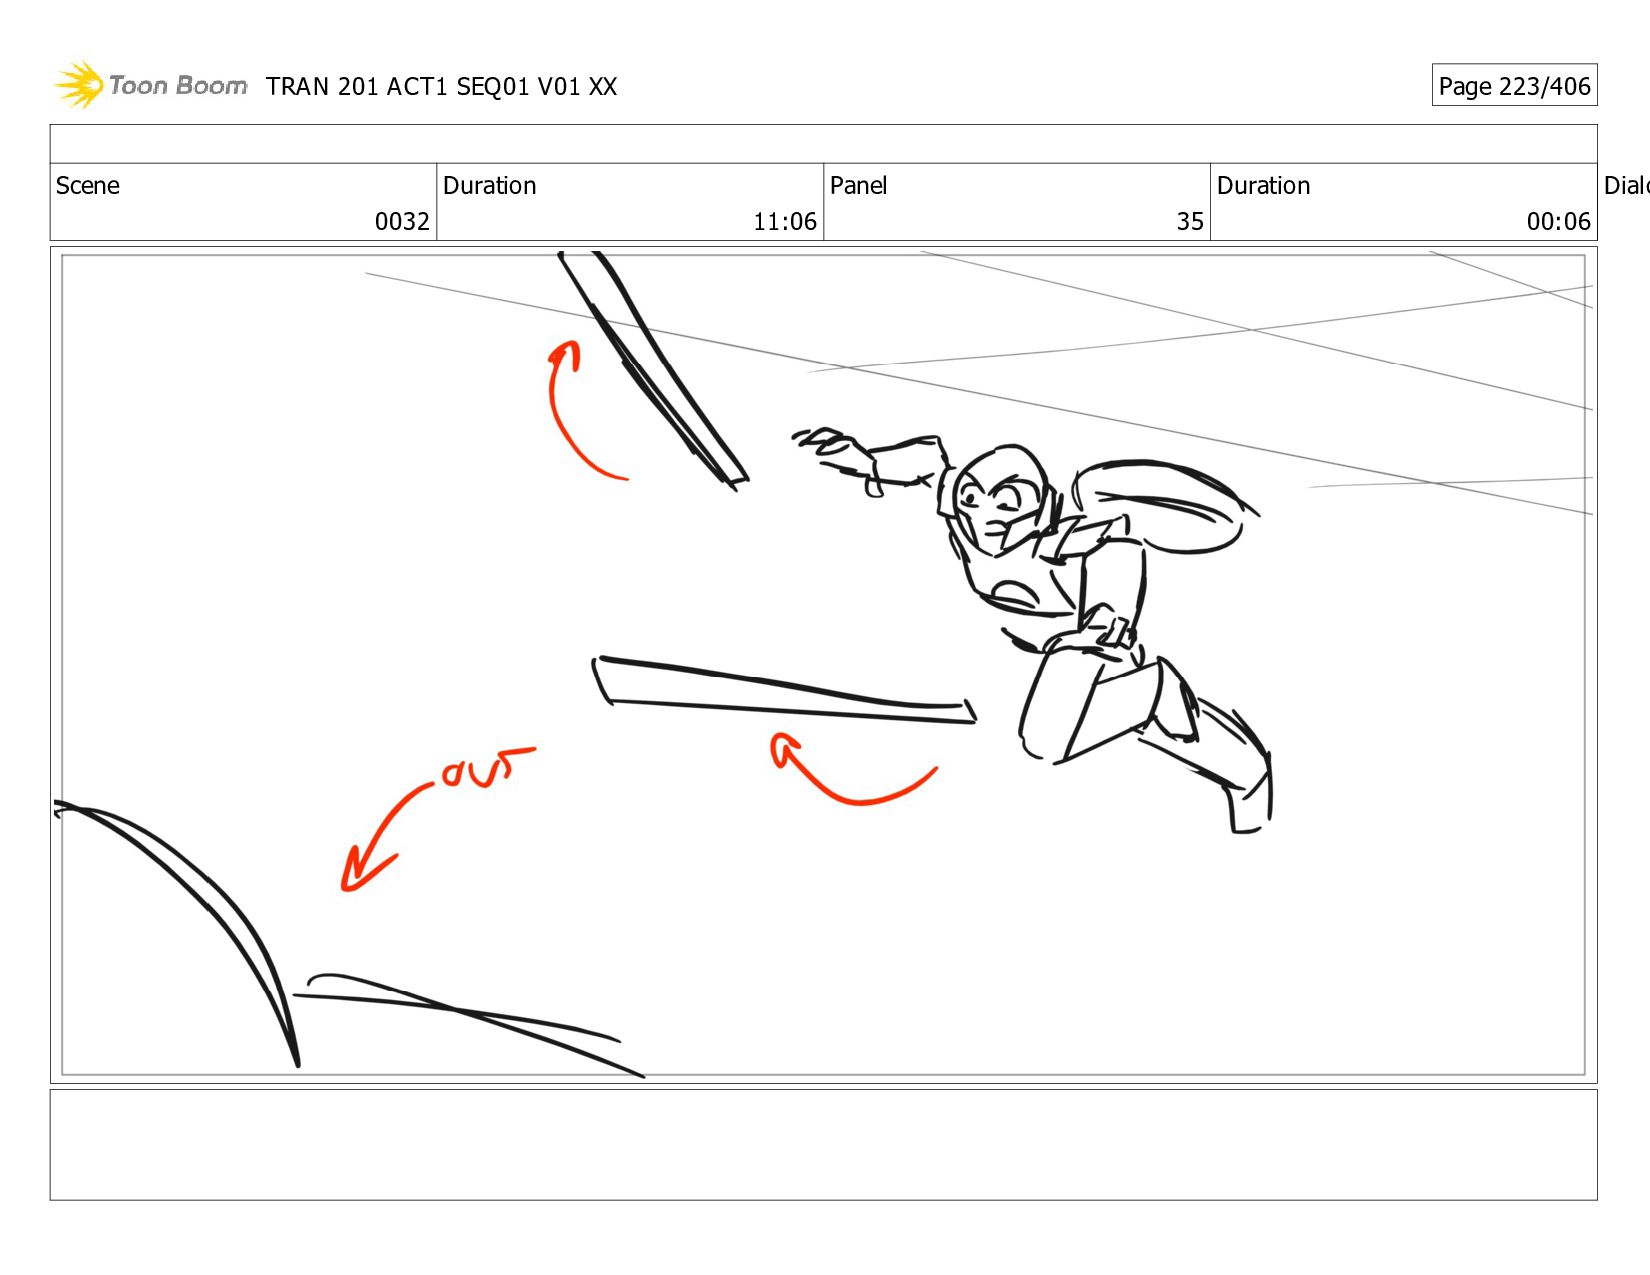Select the panel number '35'
This screenshot has height=1275, width=1650.
[1190, 222]
